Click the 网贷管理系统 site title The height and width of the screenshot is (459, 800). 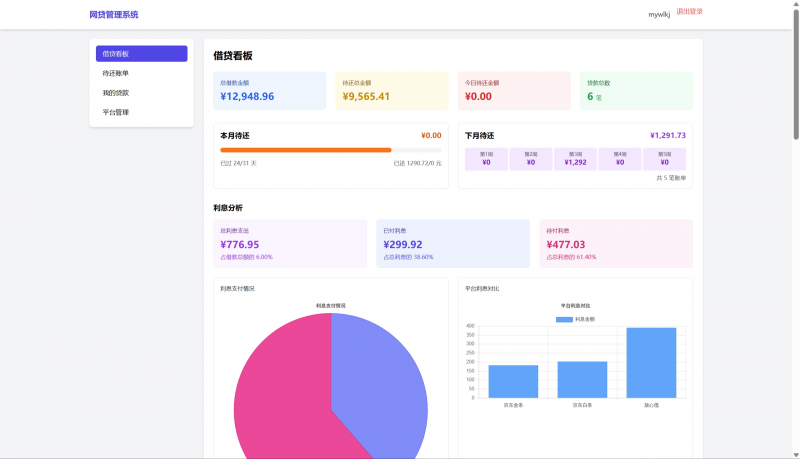point(114,15)
